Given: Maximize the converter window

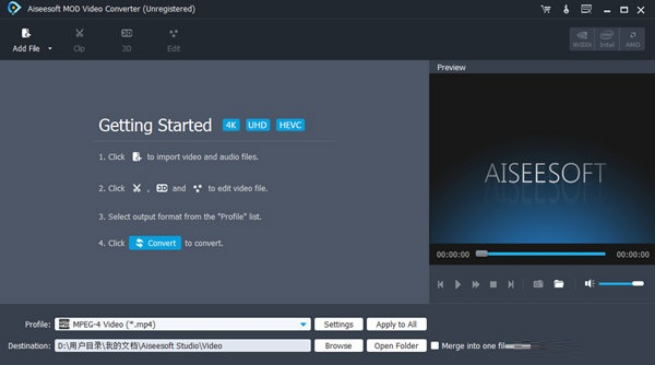Looking at the screenshot, I should pos(624,10).
